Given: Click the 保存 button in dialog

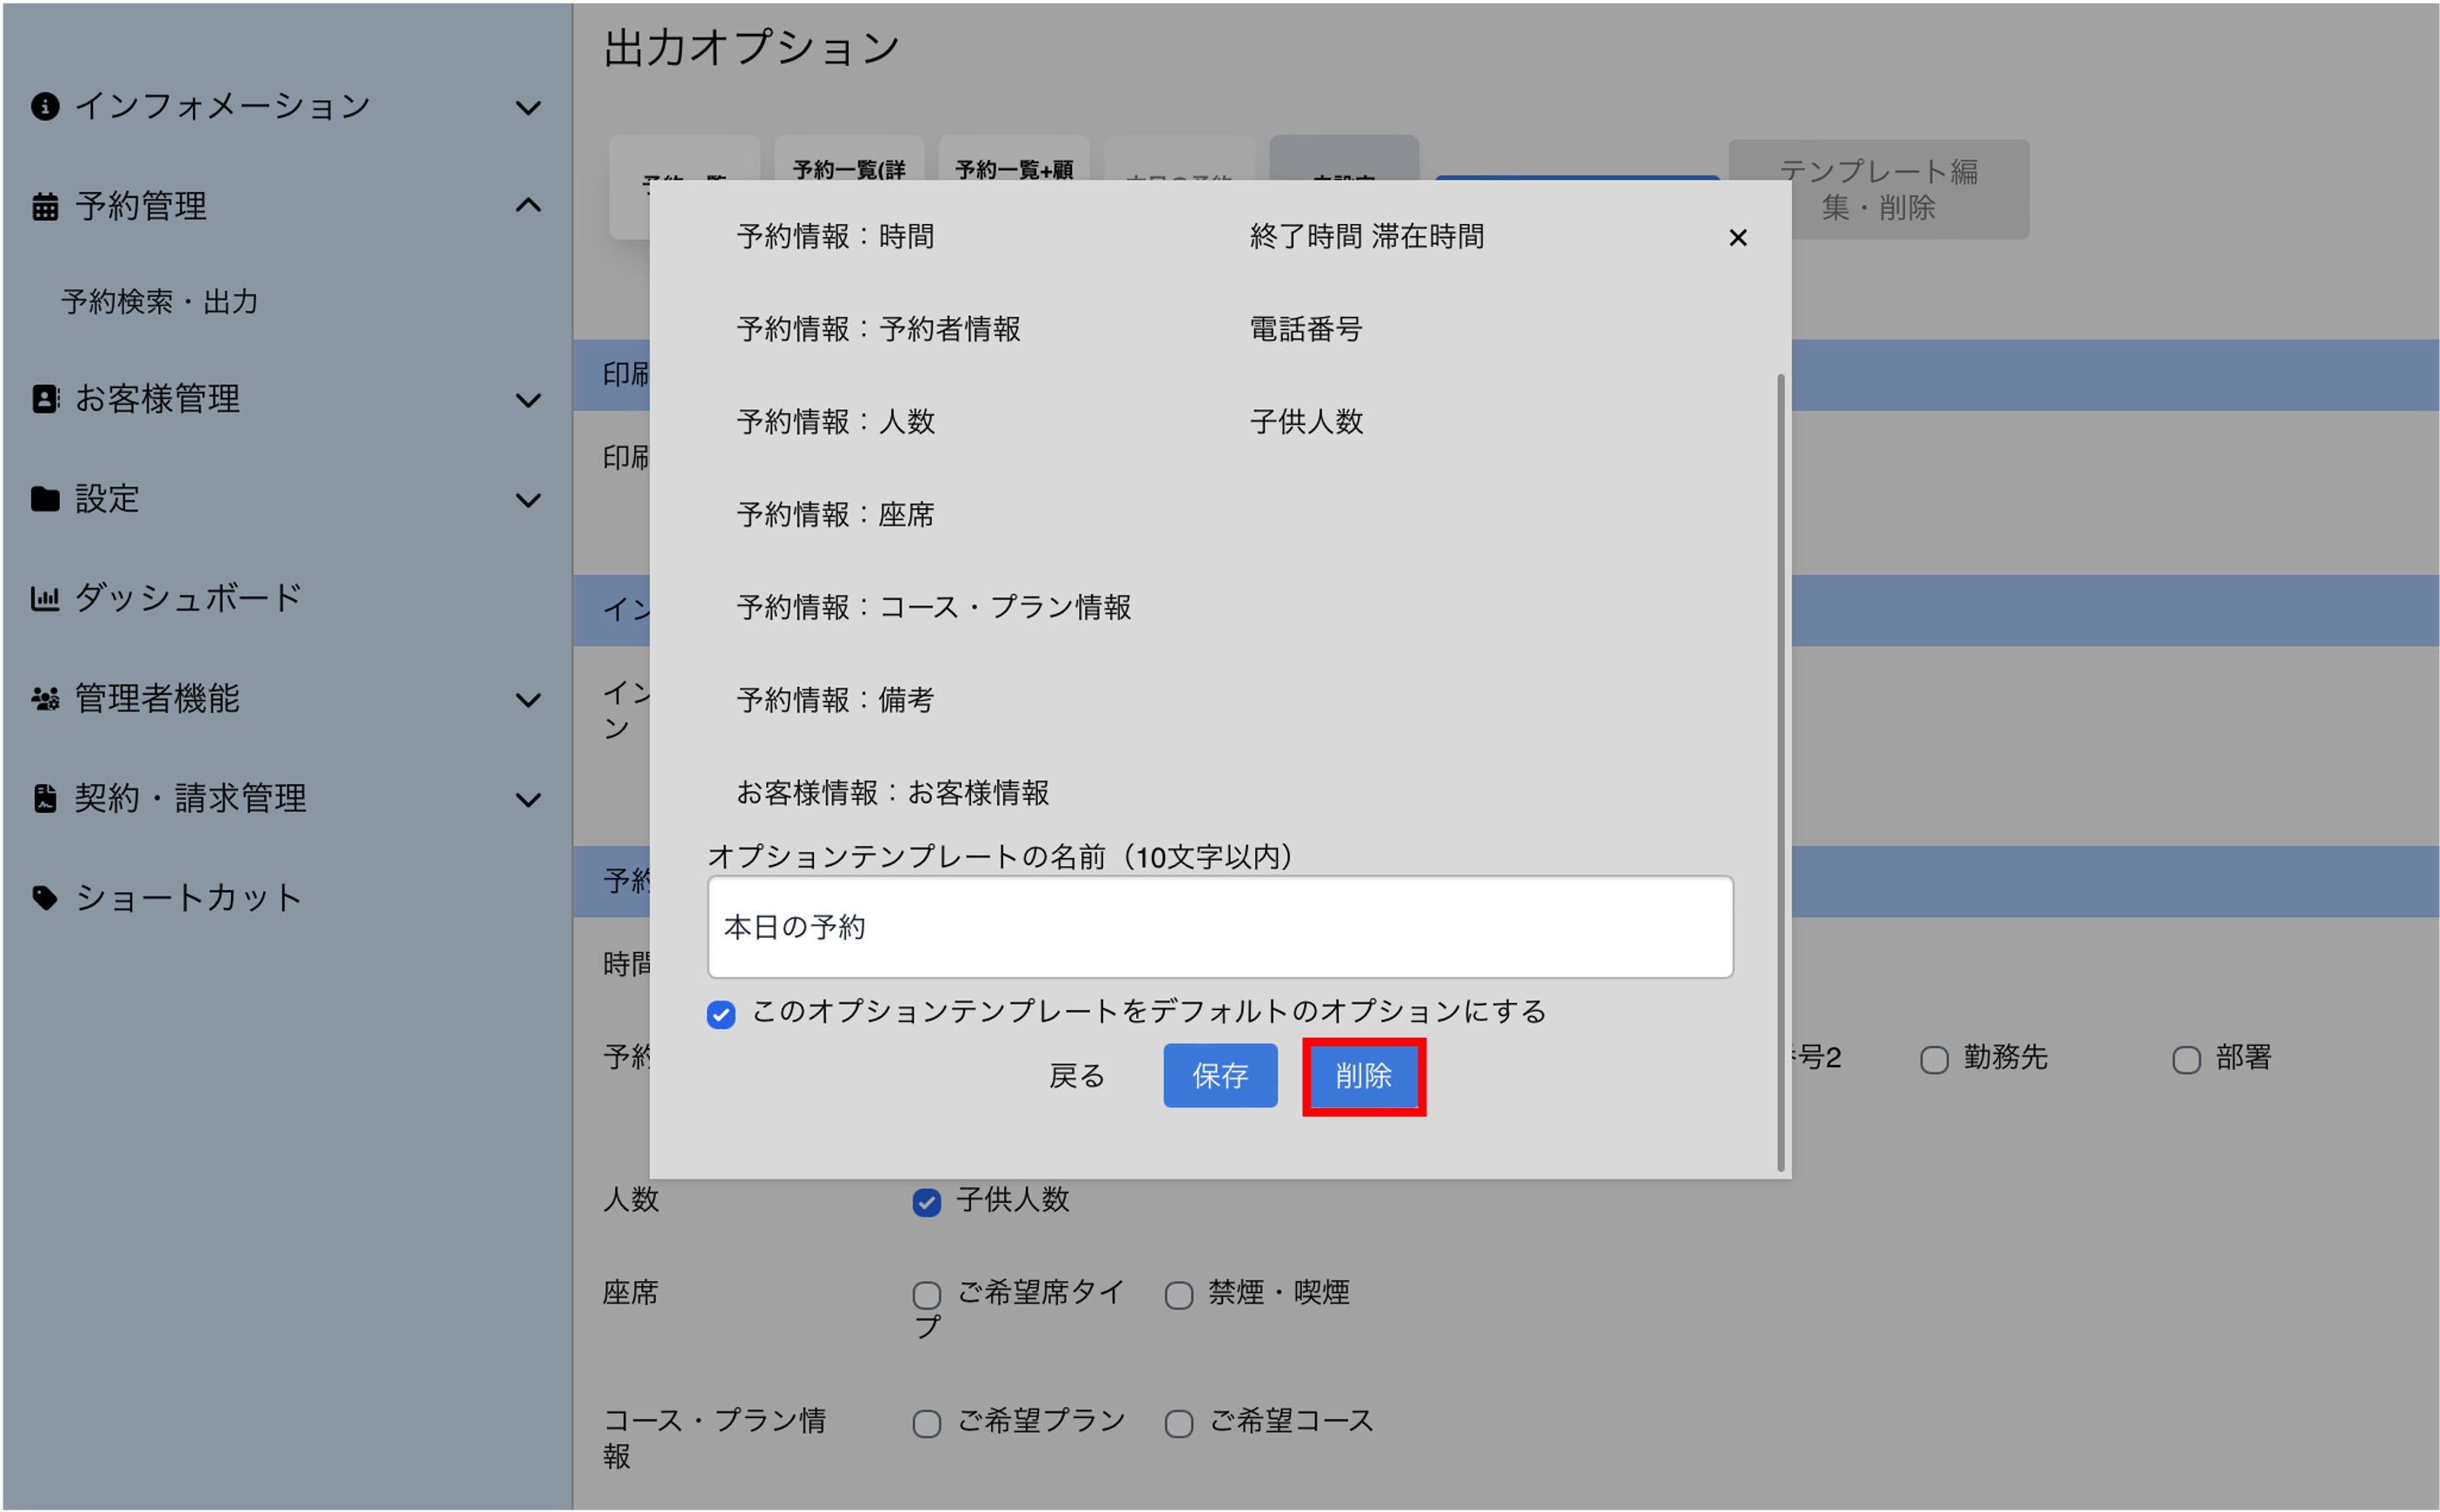Looking at the screenshot, I should tap(1220, 1075).
